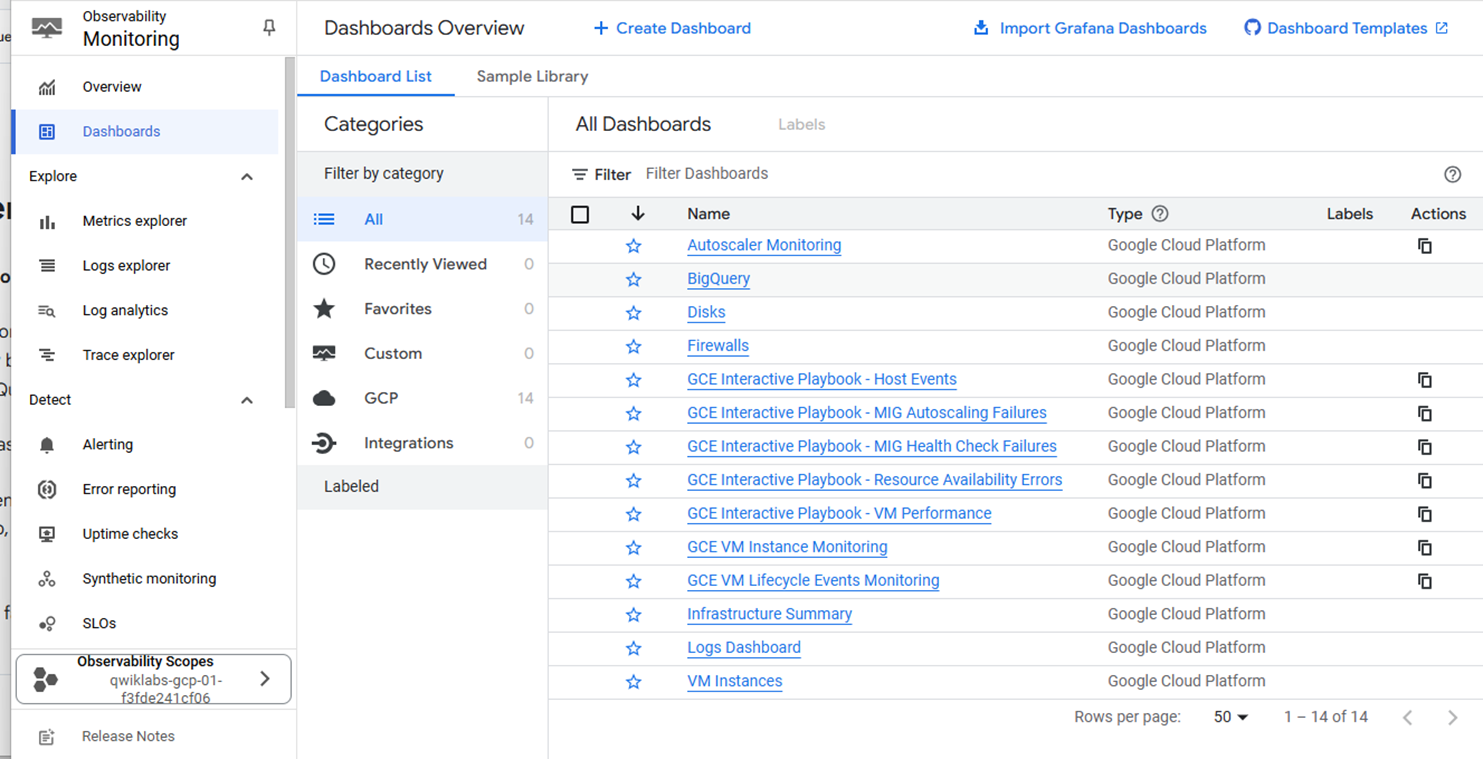1483x759 pixels.
Task: Open the Infrastructure Summary dashboard link
Action: point(769,615)
